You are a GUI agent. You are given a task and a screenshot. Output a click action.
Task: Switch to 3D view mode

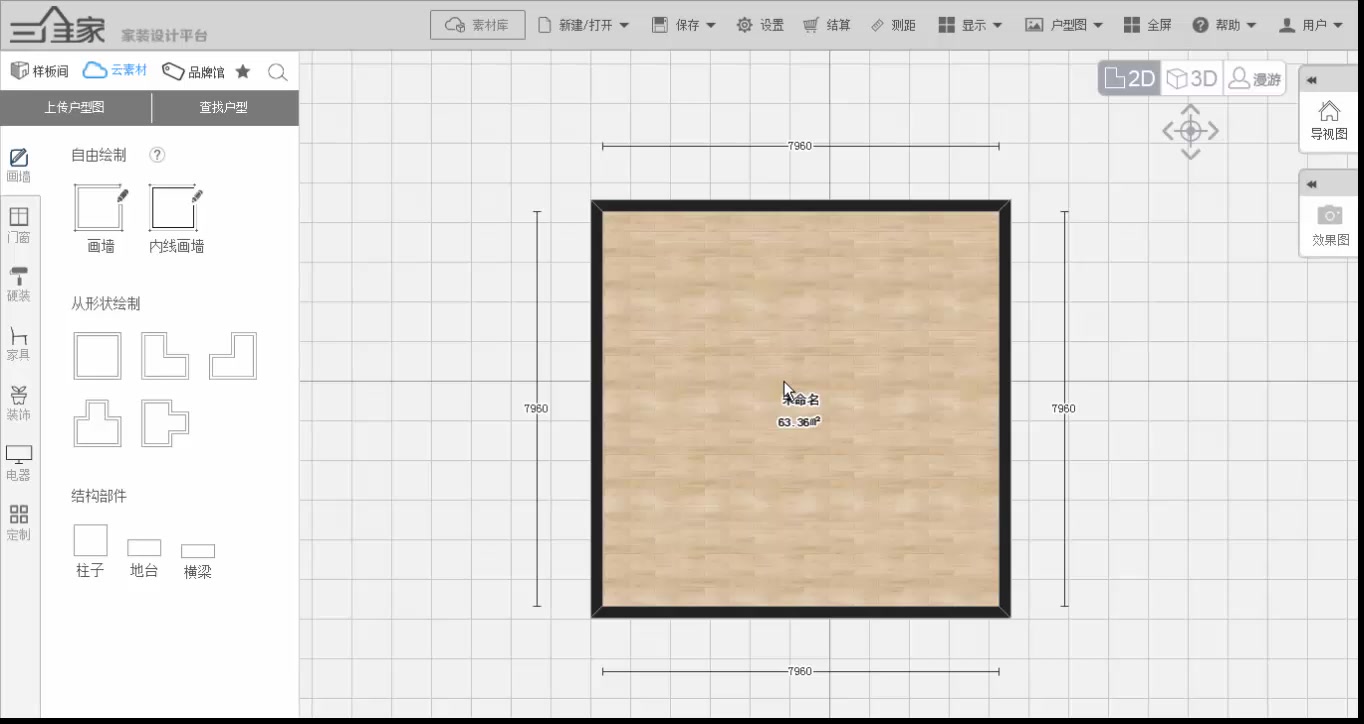pos(1193,78)
